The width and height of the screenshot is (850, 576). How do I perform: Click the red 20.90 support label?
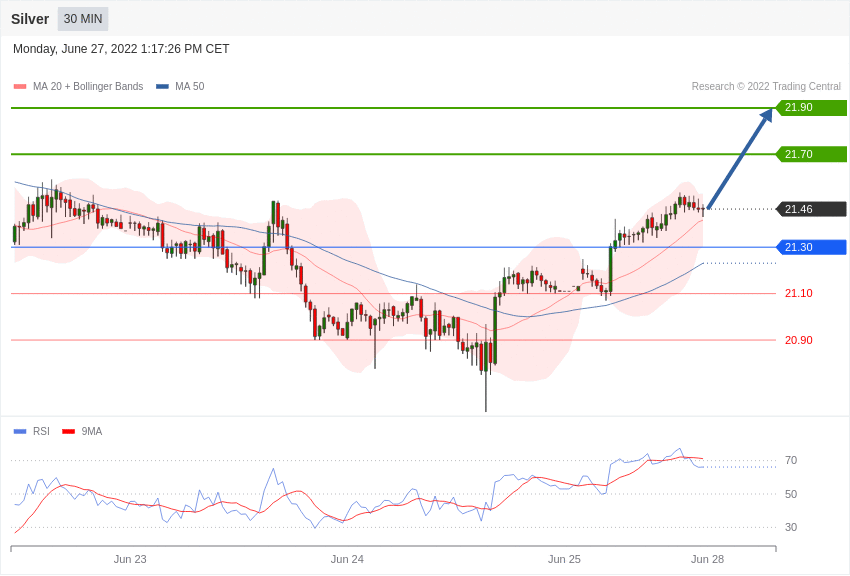point(799,340)
